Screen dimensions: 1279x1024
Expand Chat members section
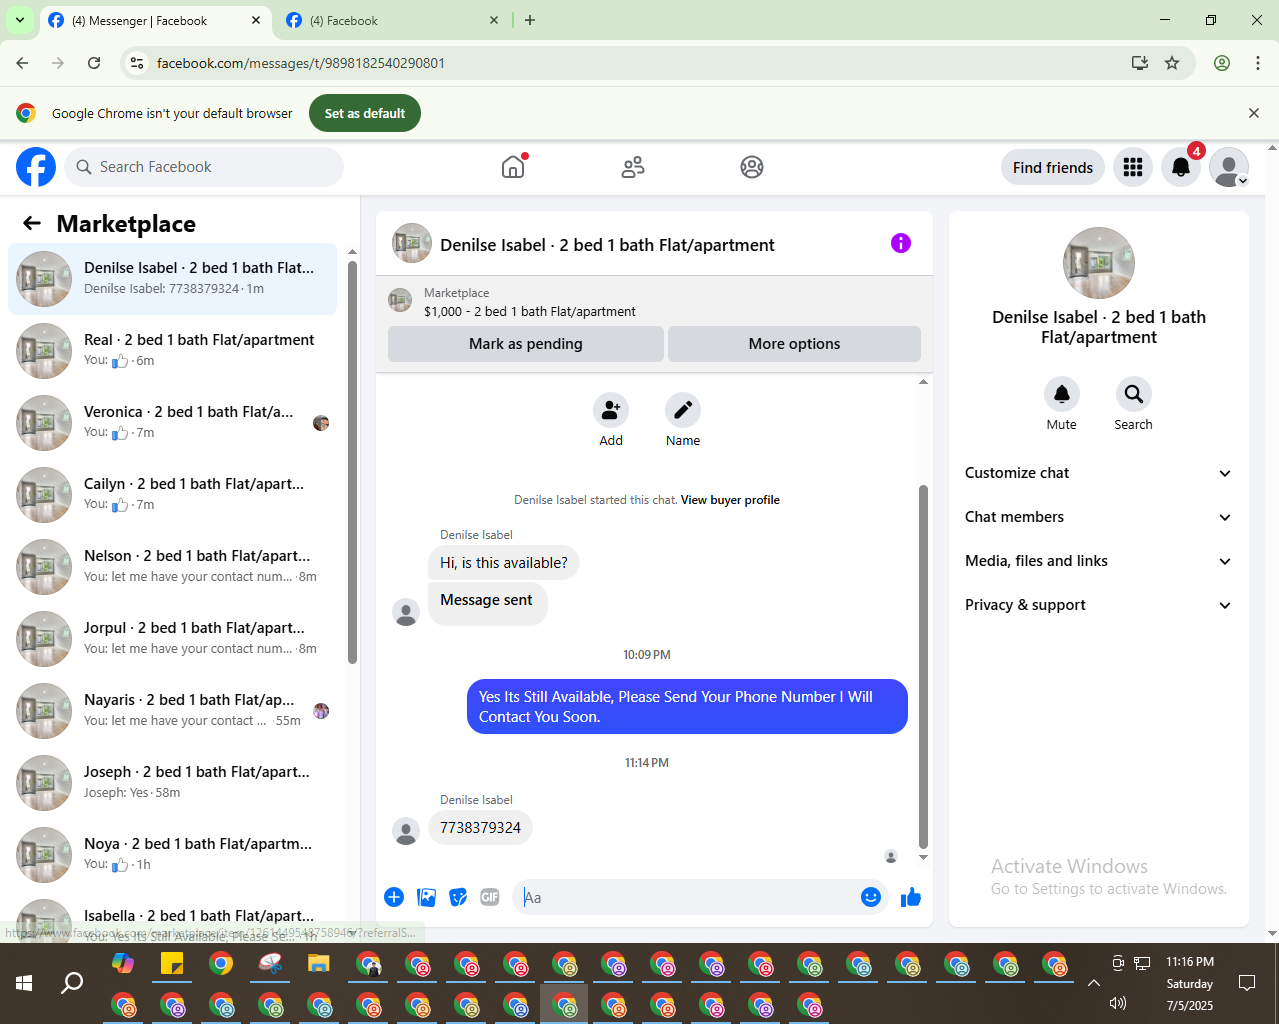1098,517
